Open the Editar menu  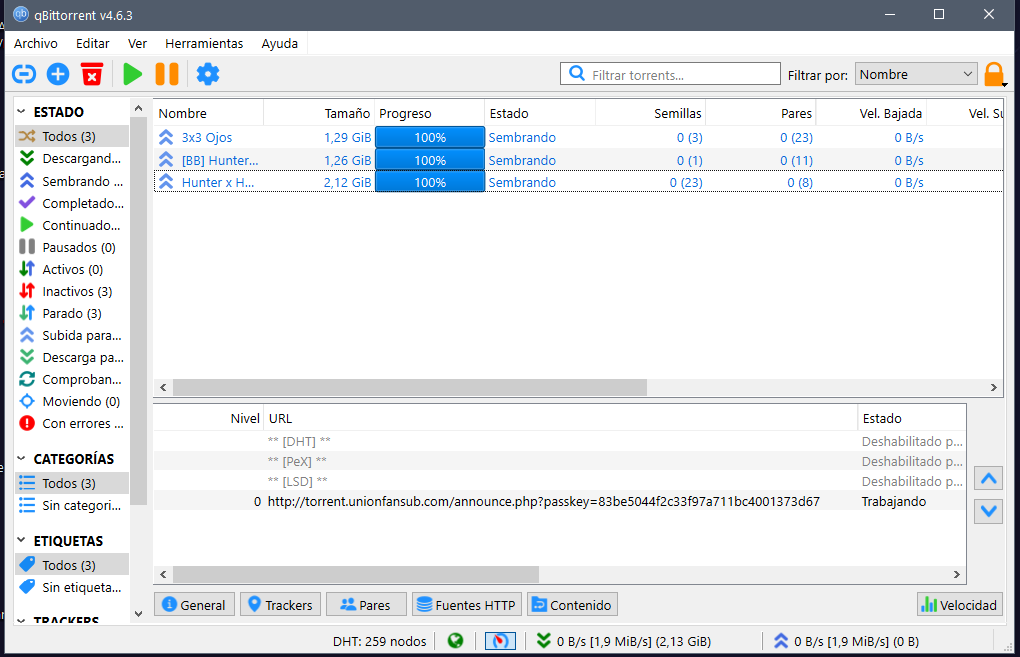tap(92, 44)
